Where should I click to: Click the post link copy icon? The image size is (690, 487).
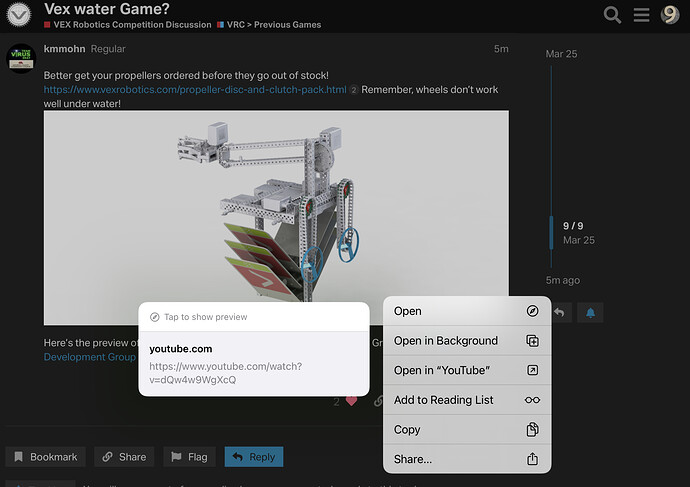tap(378, 401)
